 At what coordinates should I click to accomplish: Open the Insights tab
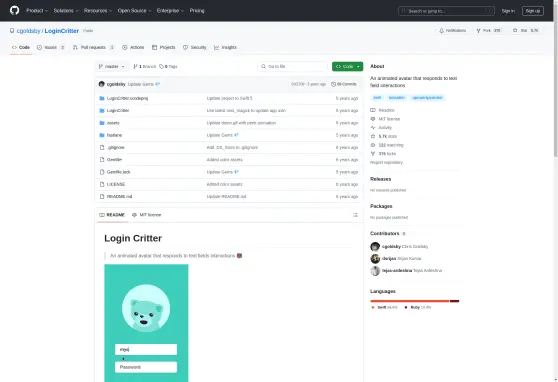[225, 47]
